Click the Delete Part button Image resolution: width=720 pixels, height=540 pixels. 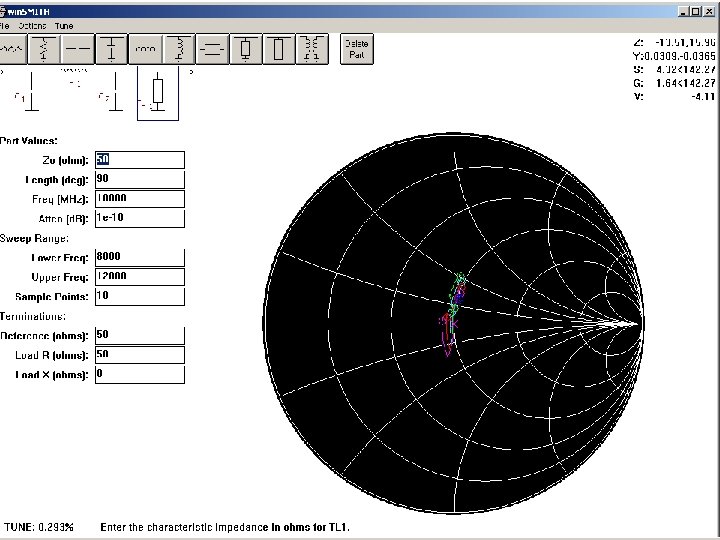357,49
